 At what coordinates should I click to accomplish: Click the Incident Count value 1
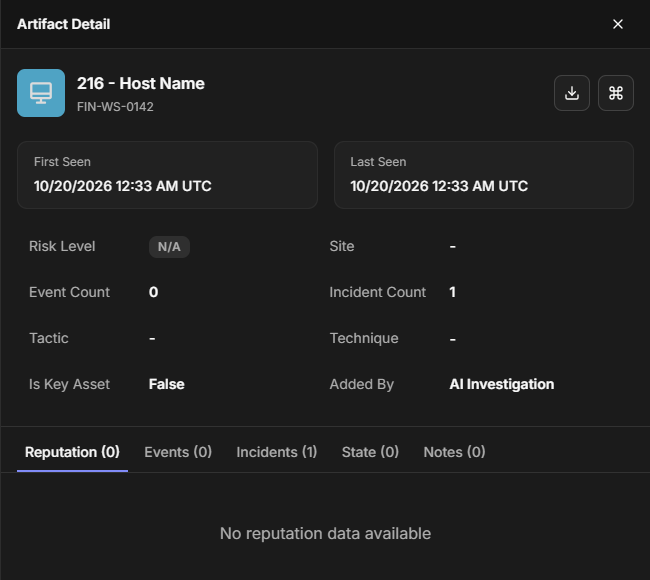pos(452,292)
